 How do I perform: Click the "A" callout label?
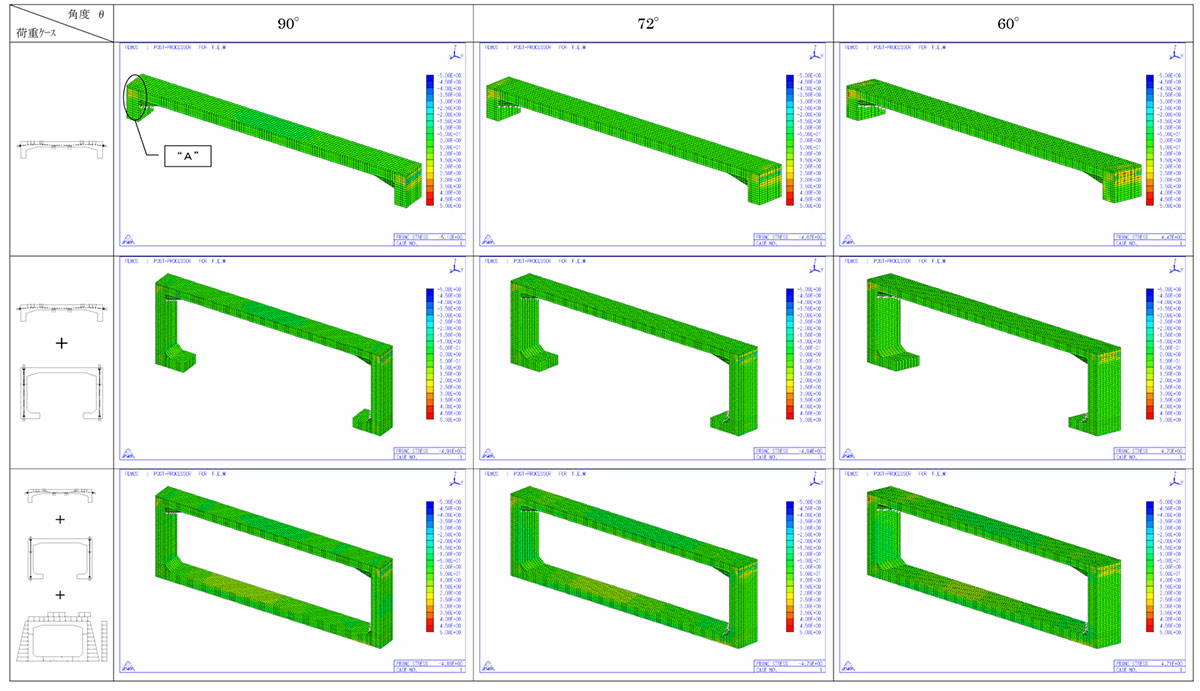(189, 157)
